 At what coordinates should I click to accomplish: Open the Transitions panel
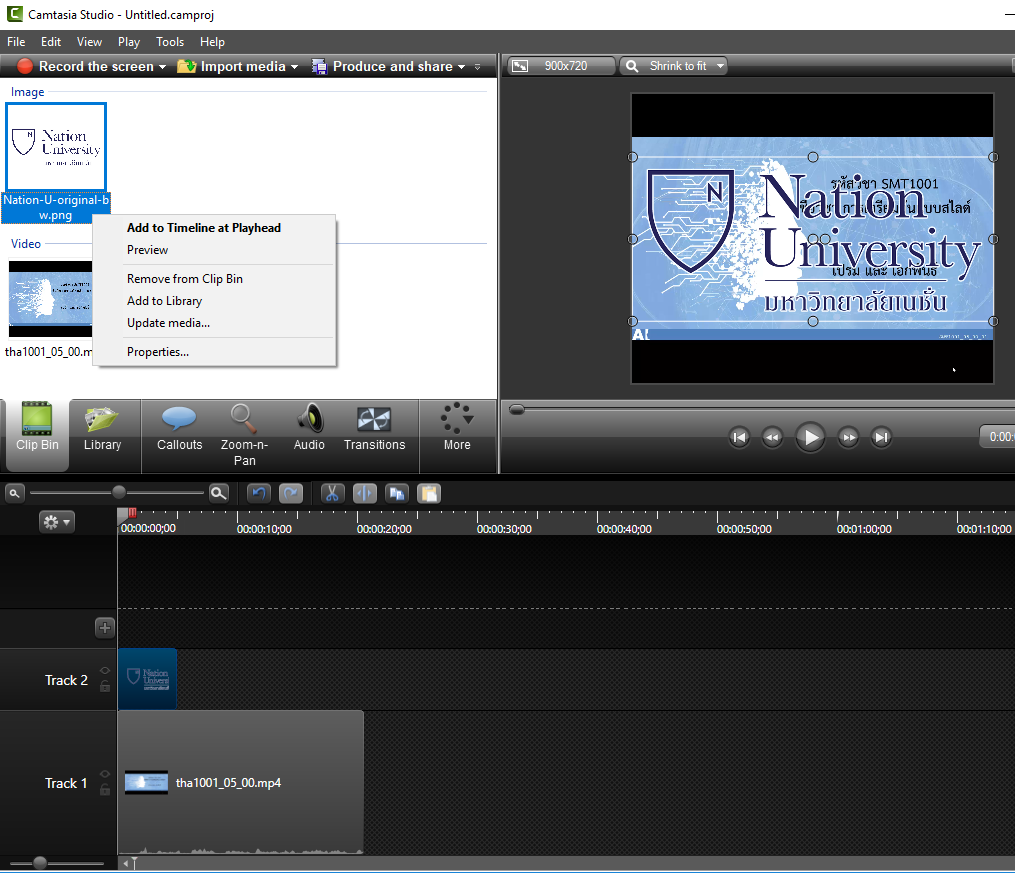pyautogui.click(x=374, y=428)
